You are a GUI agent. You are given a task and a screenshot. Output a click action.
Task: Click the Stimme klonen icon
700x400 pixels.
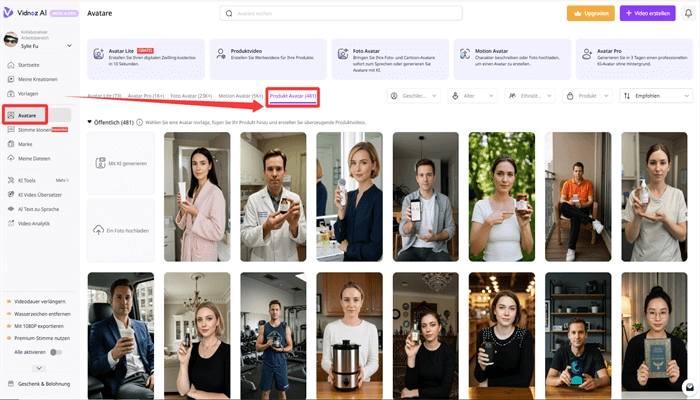(x=11, y=129)
